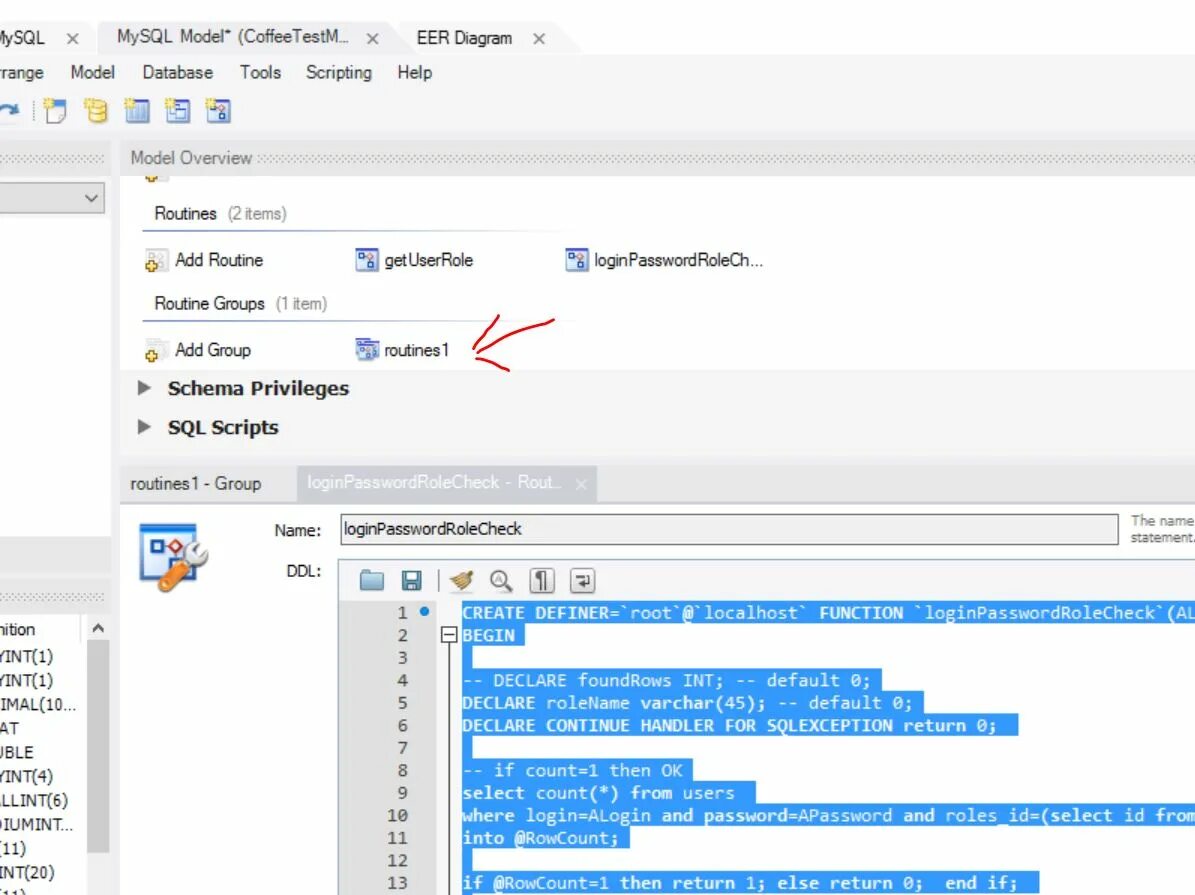Click line 13 if @RowCount=1 code
The image size is (1195, 895).
pos(740,883)
